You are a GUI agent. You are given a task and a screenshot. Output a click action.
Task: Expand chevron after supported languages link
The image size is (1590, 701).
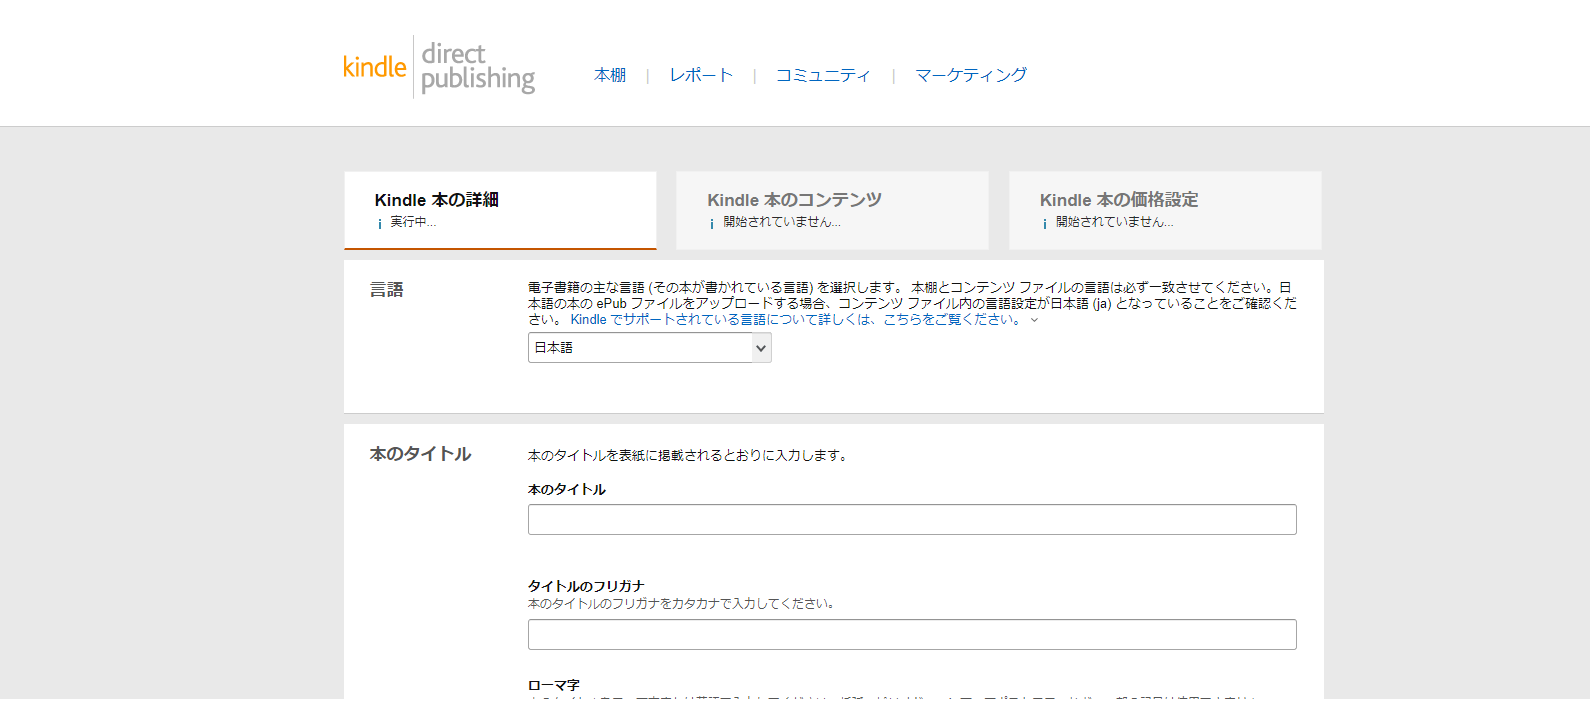point(1034,320)
